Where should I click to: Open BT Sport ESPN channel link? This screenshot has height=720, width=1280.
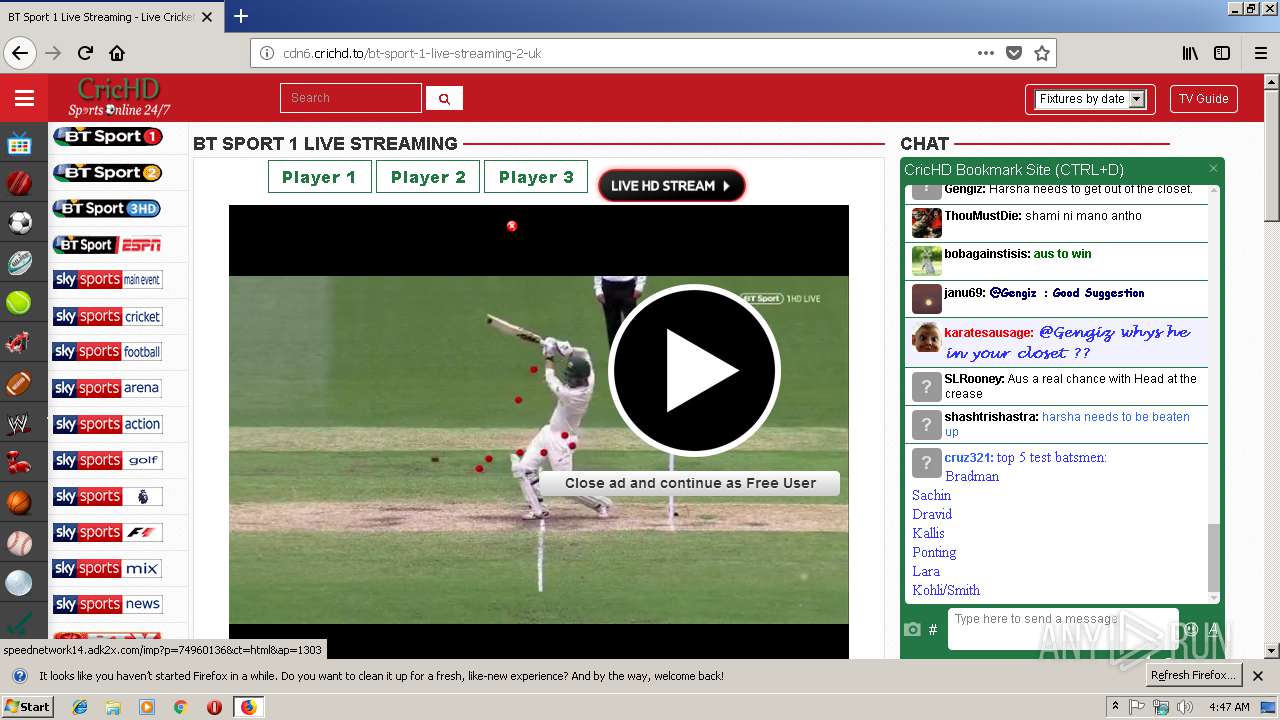pos(107,244)
